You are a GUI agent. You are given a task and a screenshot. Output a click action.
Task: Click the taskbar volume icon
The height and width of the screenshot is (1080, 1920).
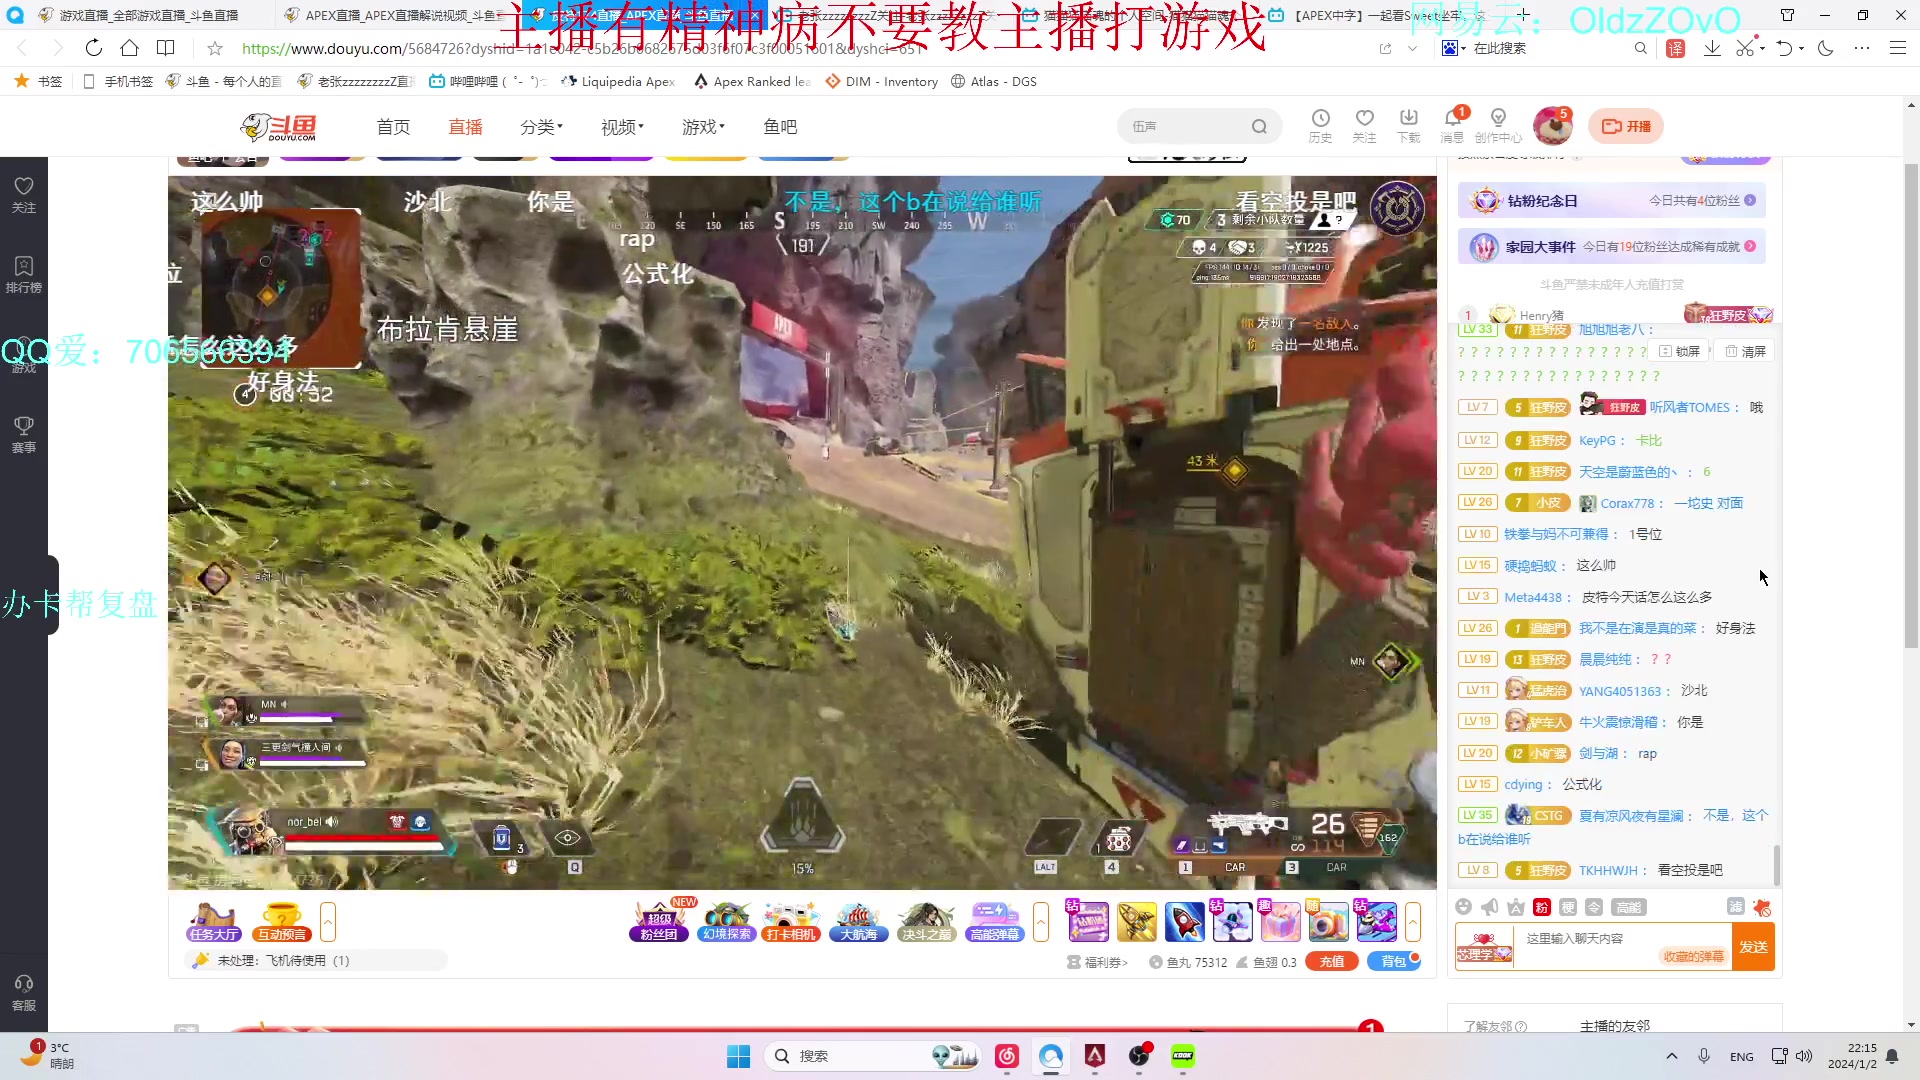pos(1804,1056)
